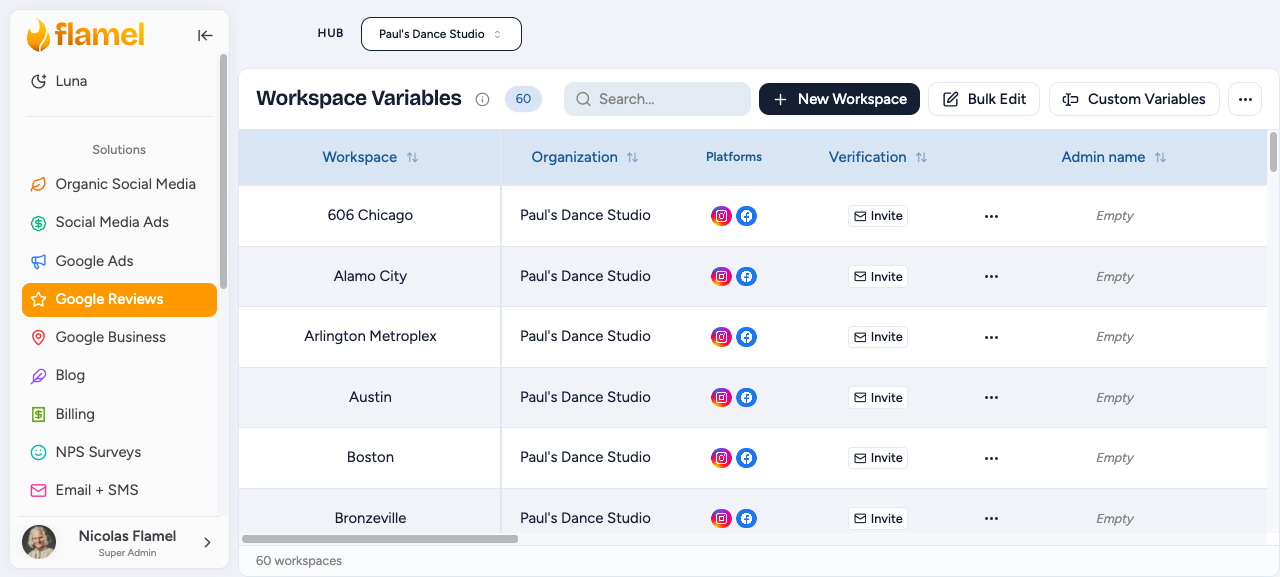Select the 606 Chicago workspace cell
1280x577 pixels.
(x=370, y=216)
